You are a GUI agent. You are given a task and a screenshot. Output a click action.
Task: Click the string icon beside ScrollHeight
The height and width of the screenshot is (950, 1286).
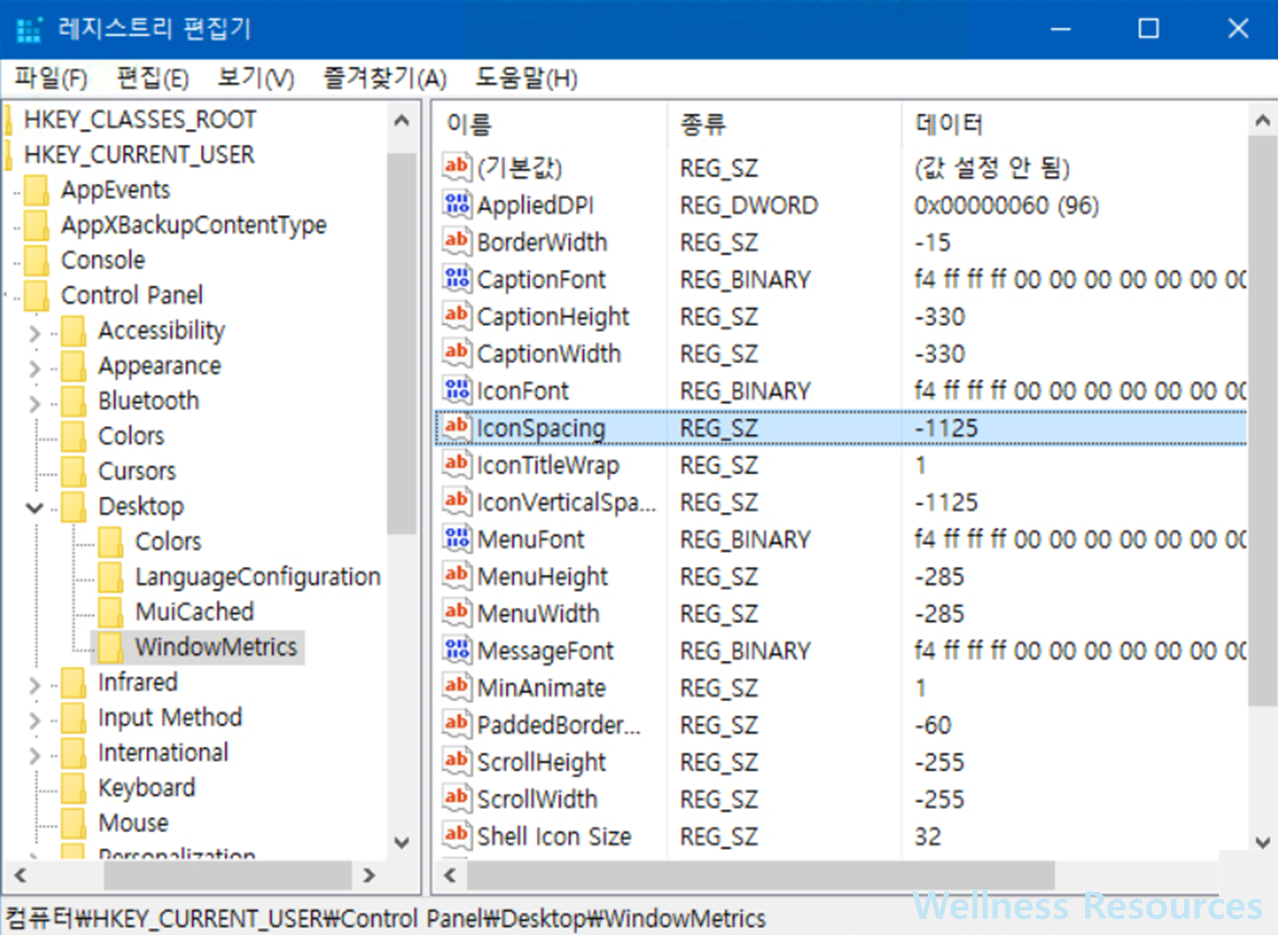(x=456, y=762)
